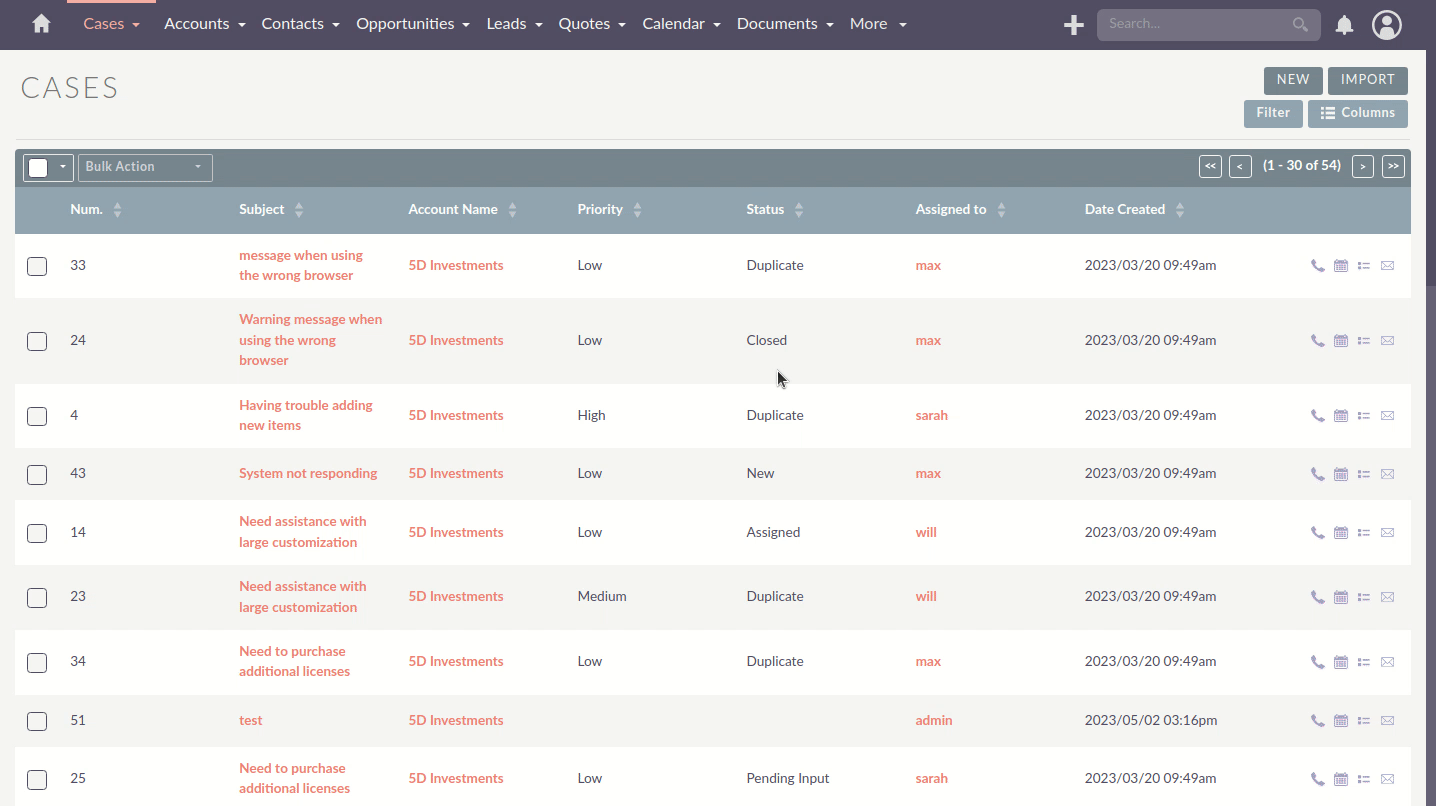Open the user profile icon
This screenshot has width=1436, height=806.
click(x=1387, y=25)
